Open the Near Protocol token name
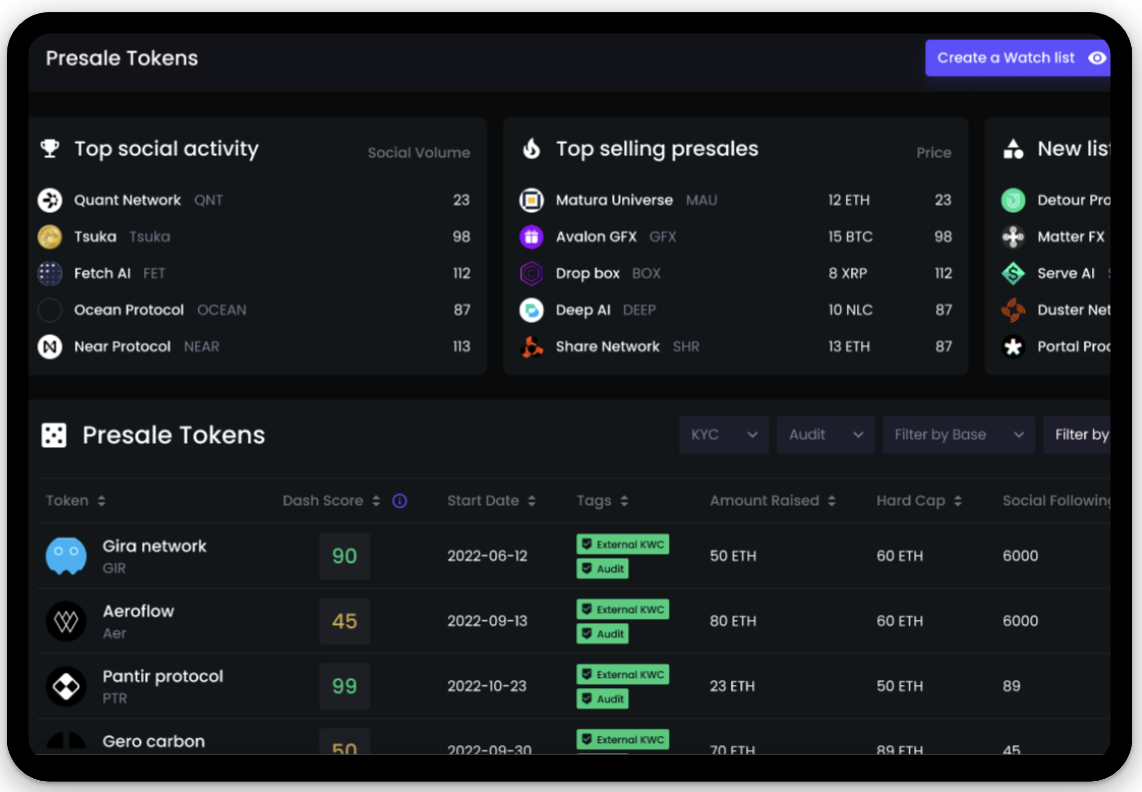 [x=122, y=347]
